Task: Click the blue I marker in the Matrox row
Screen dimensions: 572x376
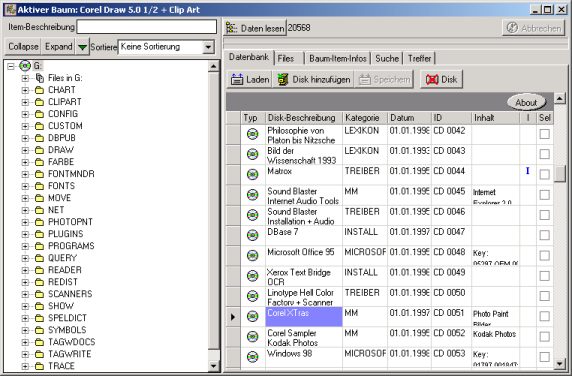Action: click(527, 171)
